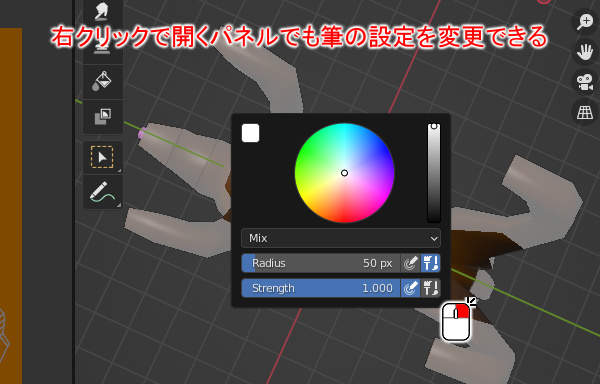
Task: Click the zoom magnifier viewport icon
Action: pos(585,22)
